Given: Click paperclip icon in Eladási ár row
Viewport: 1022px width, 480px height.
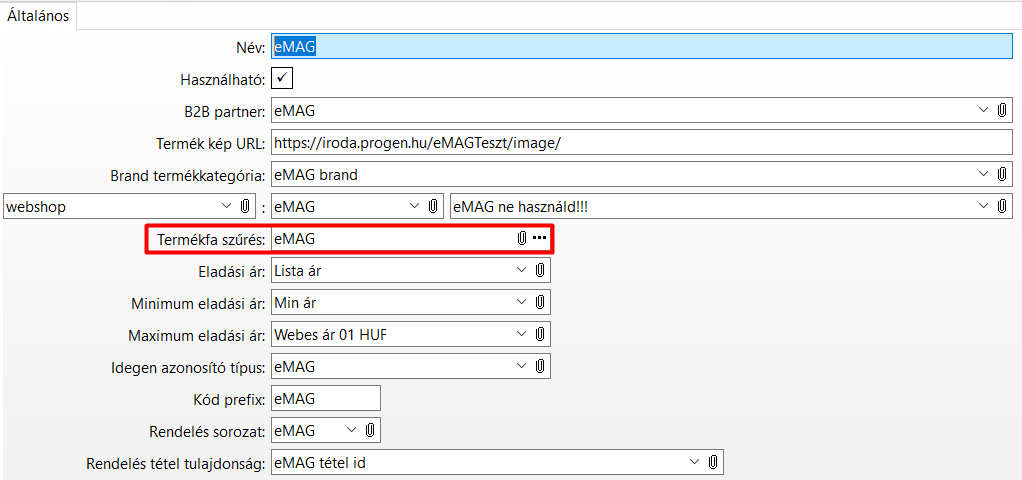Looking at the screenshot, I should pos(540,270).
